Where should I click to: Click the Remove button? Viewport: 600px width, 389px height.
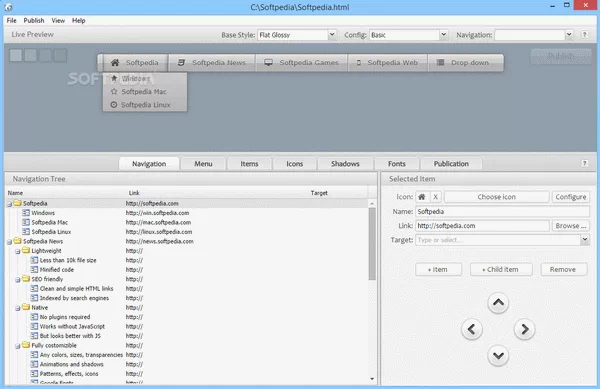[563, 269]
